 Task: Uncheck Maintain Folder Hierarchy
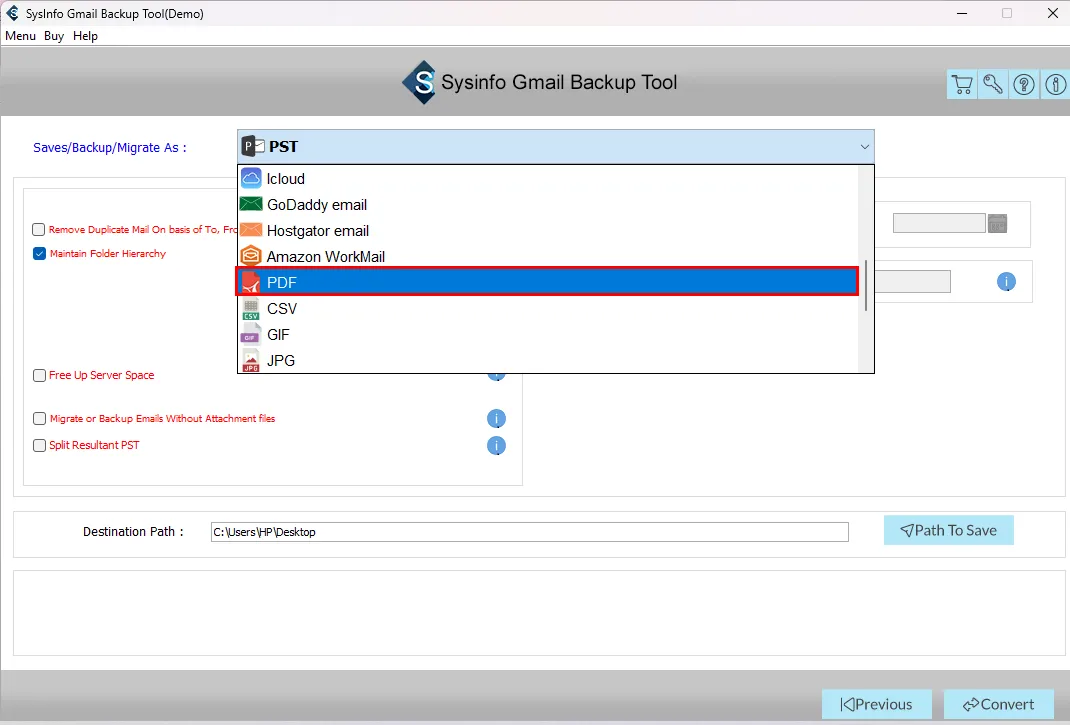40,253
